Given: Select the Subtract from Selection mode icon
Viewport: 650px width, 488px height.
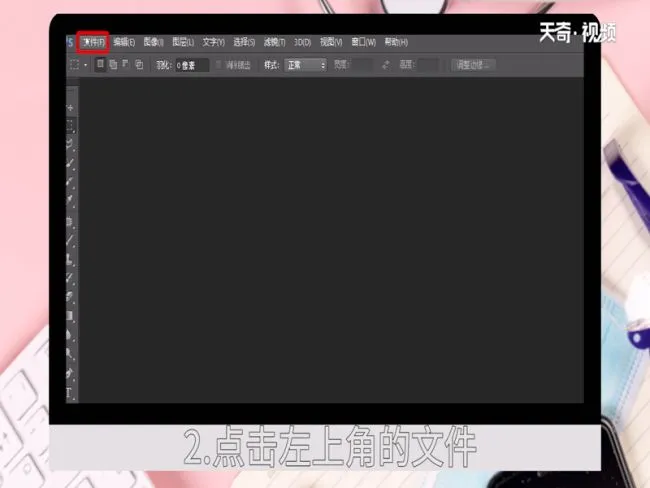Looking at the screenshot, I should tap(126, 64).
